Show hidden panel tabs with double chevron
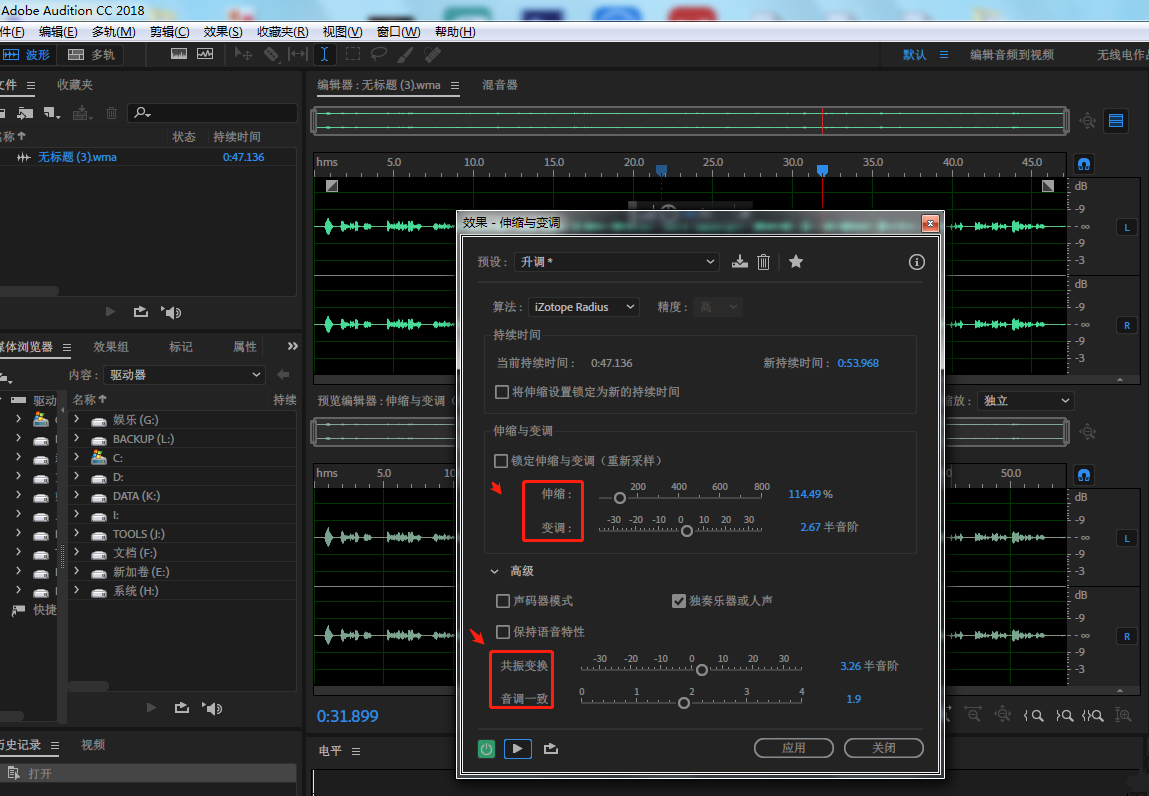 292,346
